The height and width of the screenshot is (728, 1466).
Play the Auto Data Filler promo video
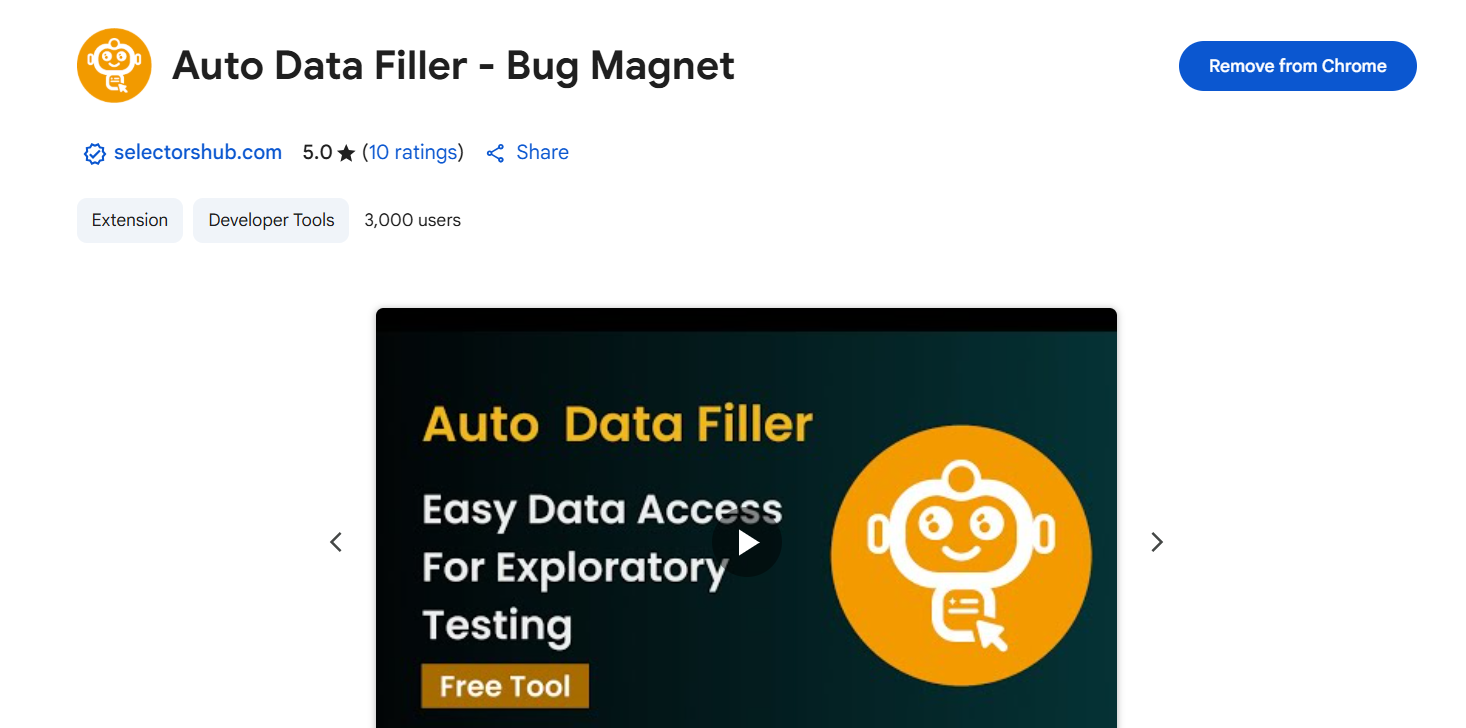click(747, 542)
